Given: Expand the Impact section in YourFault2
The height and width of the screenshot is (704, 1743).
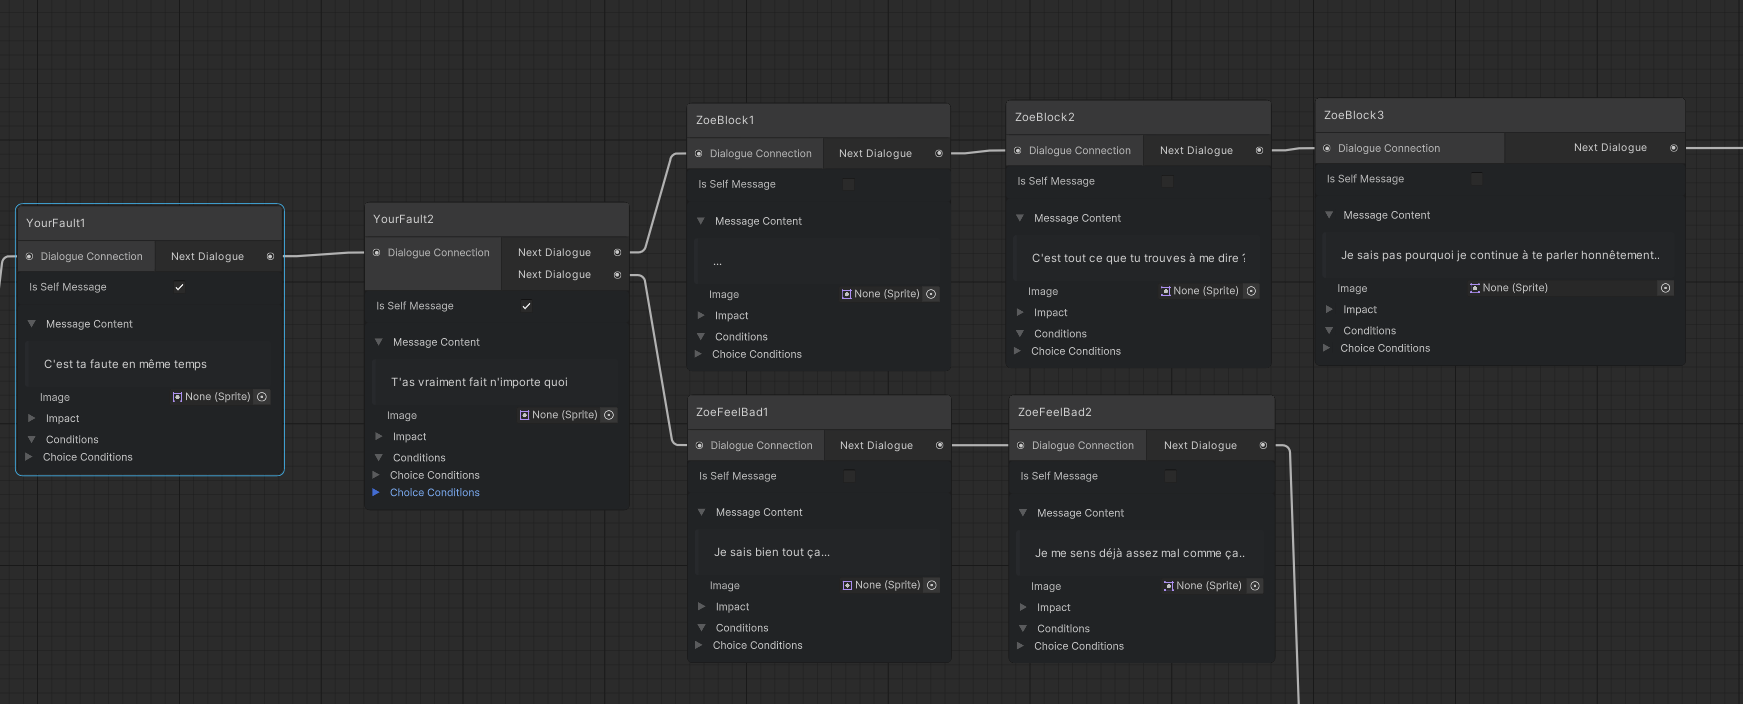Looking at the screenshot, I should point(379,437).
